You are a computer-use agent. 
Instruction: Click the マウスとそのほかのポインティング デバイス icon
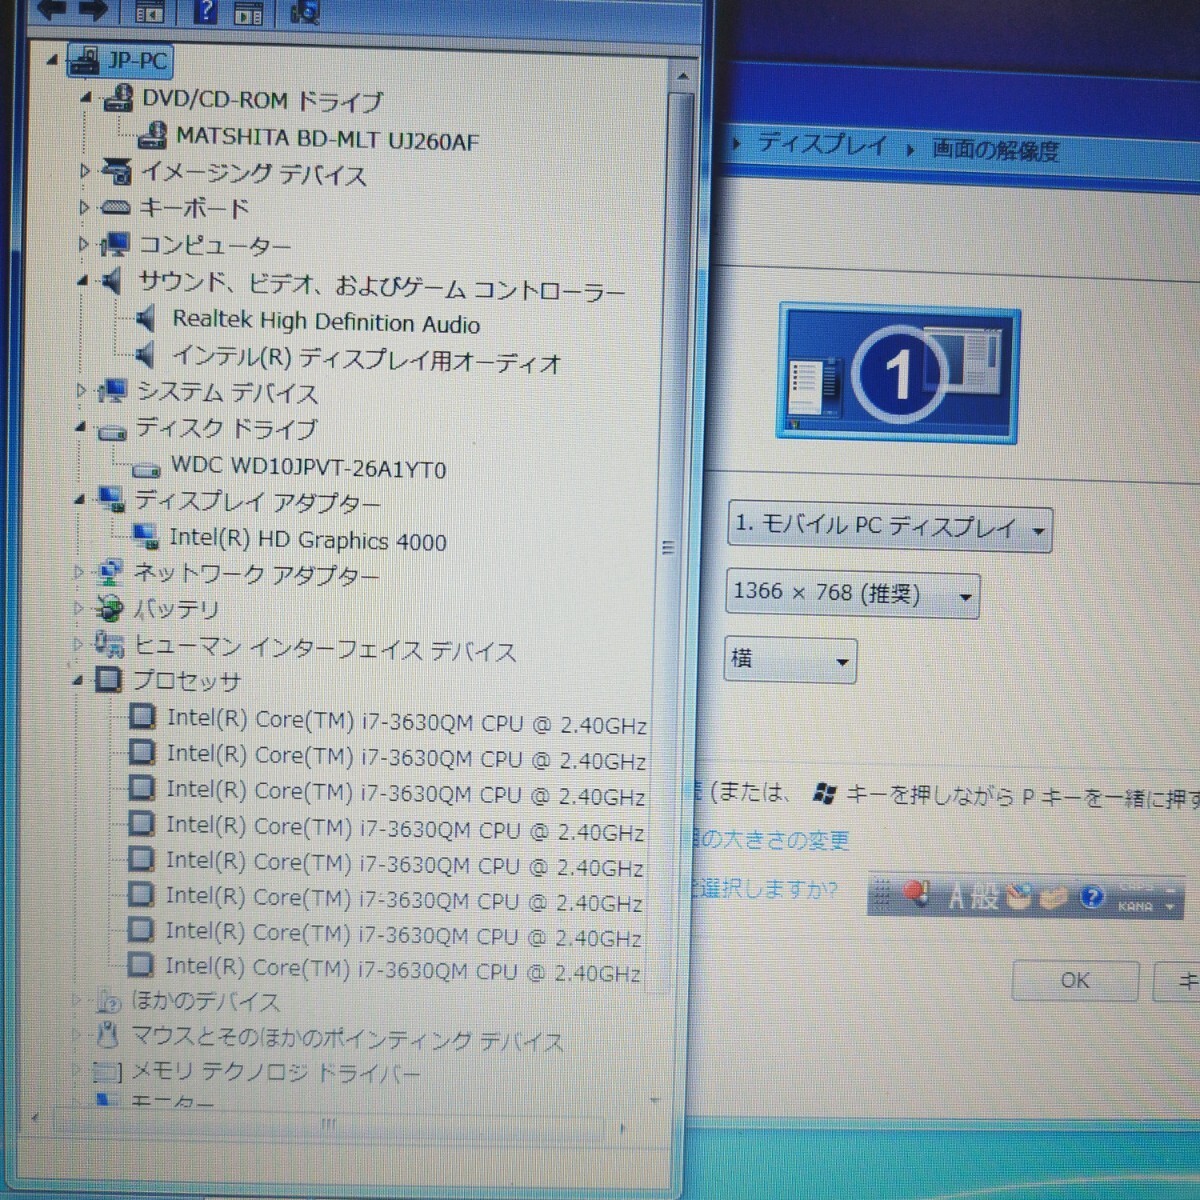106,1036
